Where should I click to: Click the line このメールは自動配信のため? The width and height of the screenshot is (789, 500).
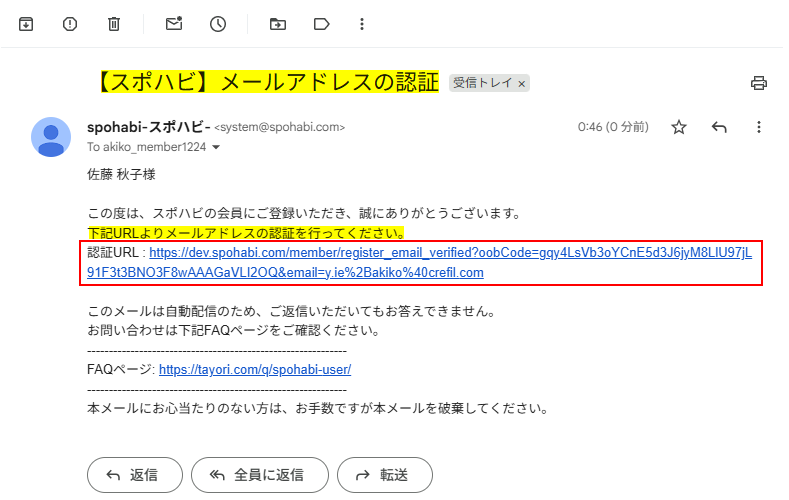click(x=173, y=311)
